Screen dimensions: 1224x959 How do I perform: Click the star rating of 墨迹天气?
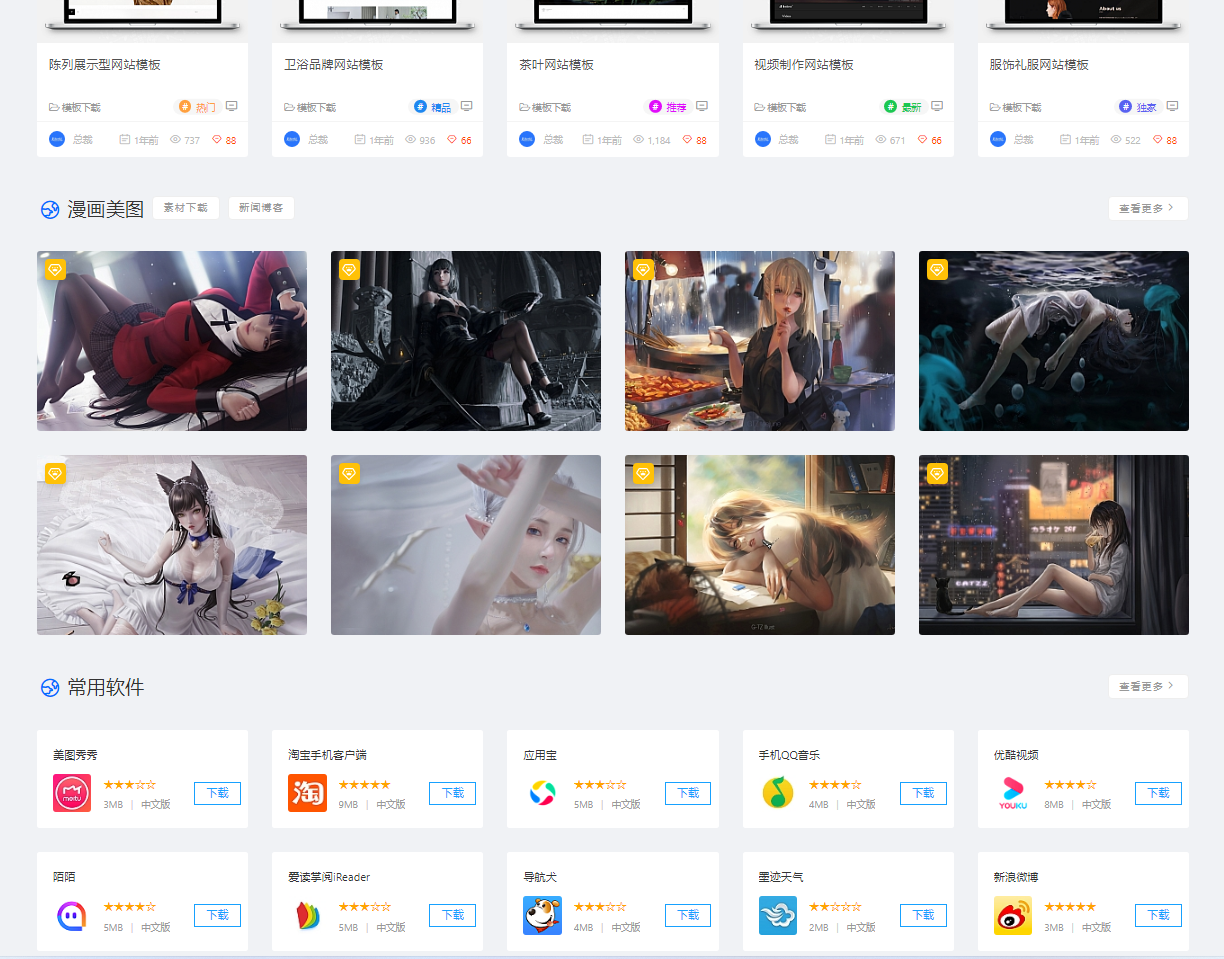coord(835,907)
